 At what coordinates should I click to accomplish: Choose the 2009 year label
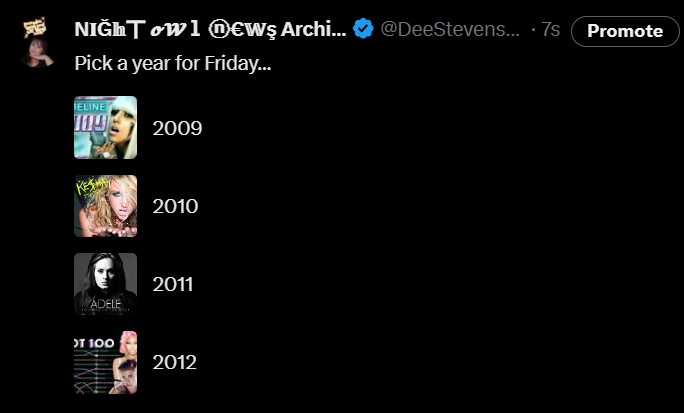(x=177, y=128)
